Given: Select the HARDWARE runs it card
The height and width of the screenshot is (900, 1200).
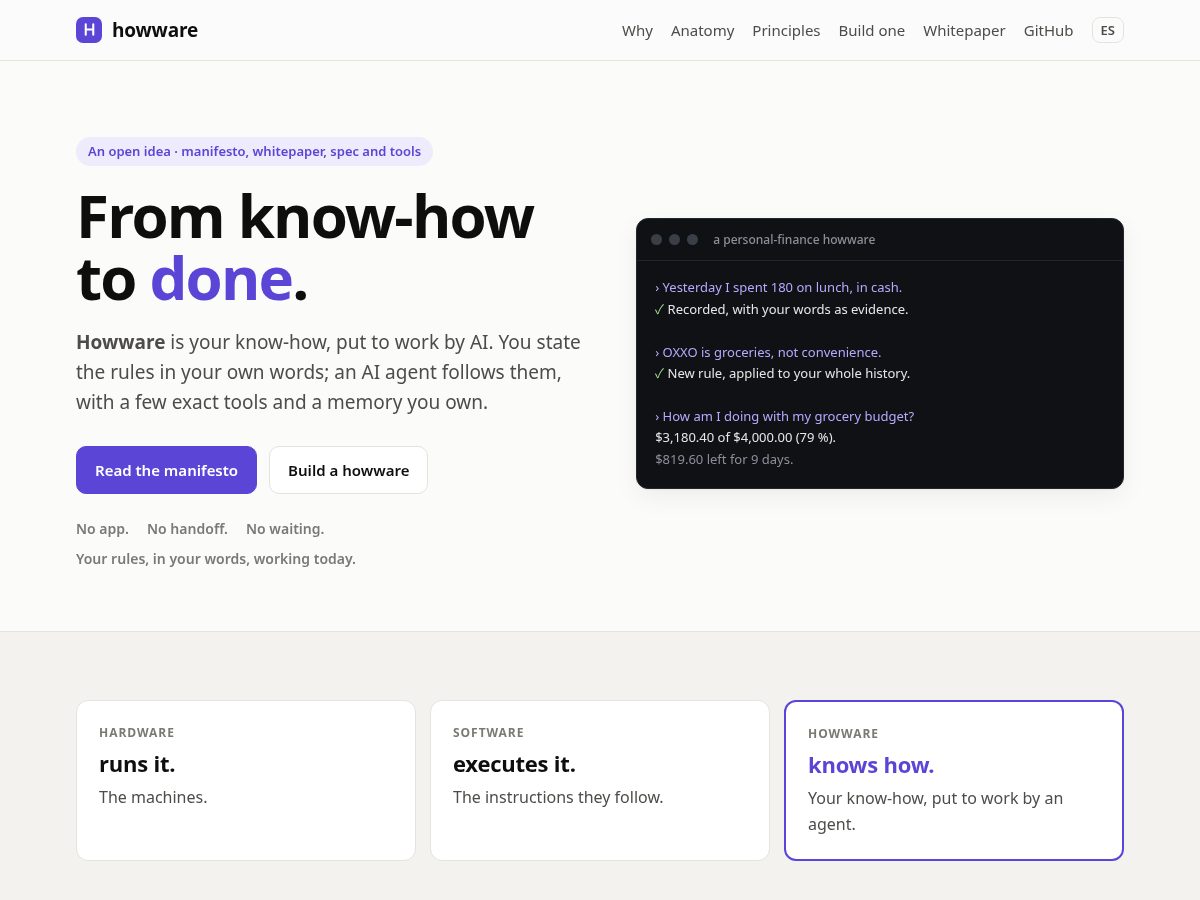Looking at the screenshot, I should (x=246, y=780).
